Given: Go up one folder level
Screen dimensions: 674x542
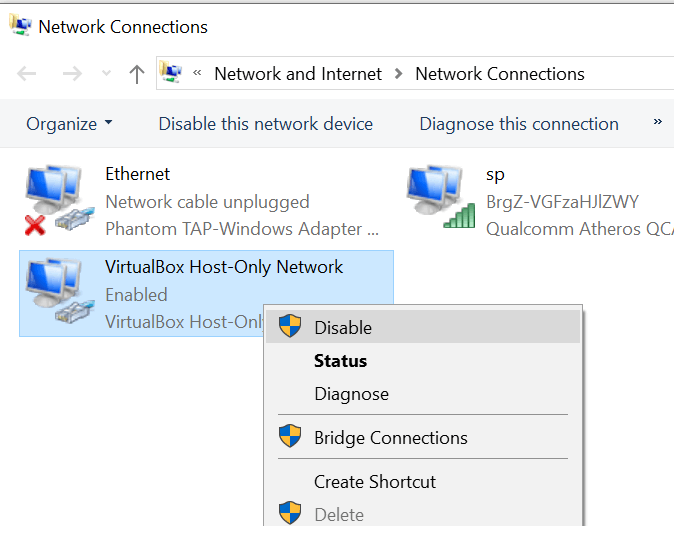Looking at the screenshot, I should coord(137,74).
